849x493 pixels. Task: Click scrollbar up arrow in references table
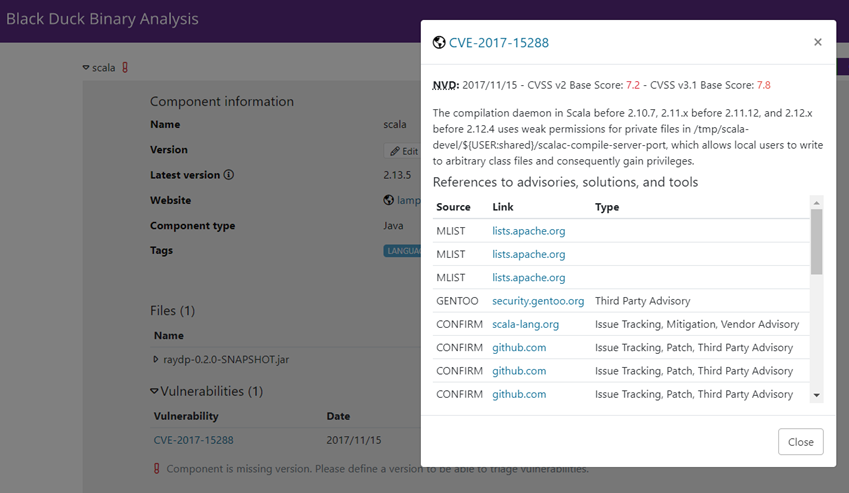tap(817, 202)
